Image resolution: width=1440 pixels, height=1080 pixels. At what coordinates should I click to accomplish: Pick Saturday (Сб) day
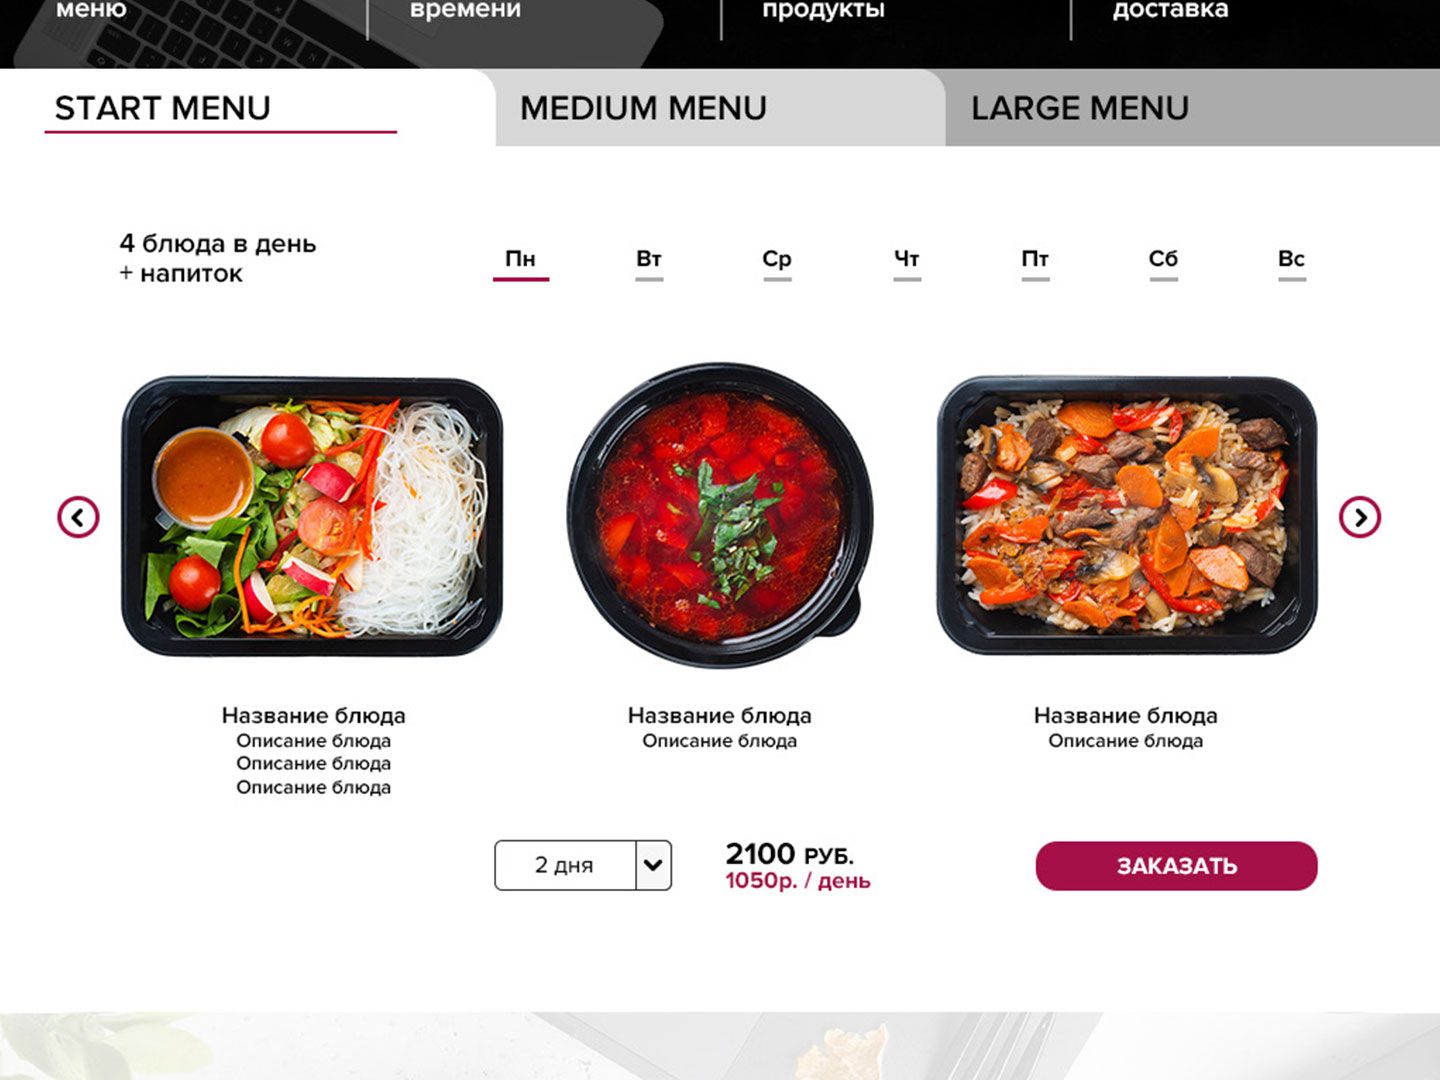pos(1163,261)
